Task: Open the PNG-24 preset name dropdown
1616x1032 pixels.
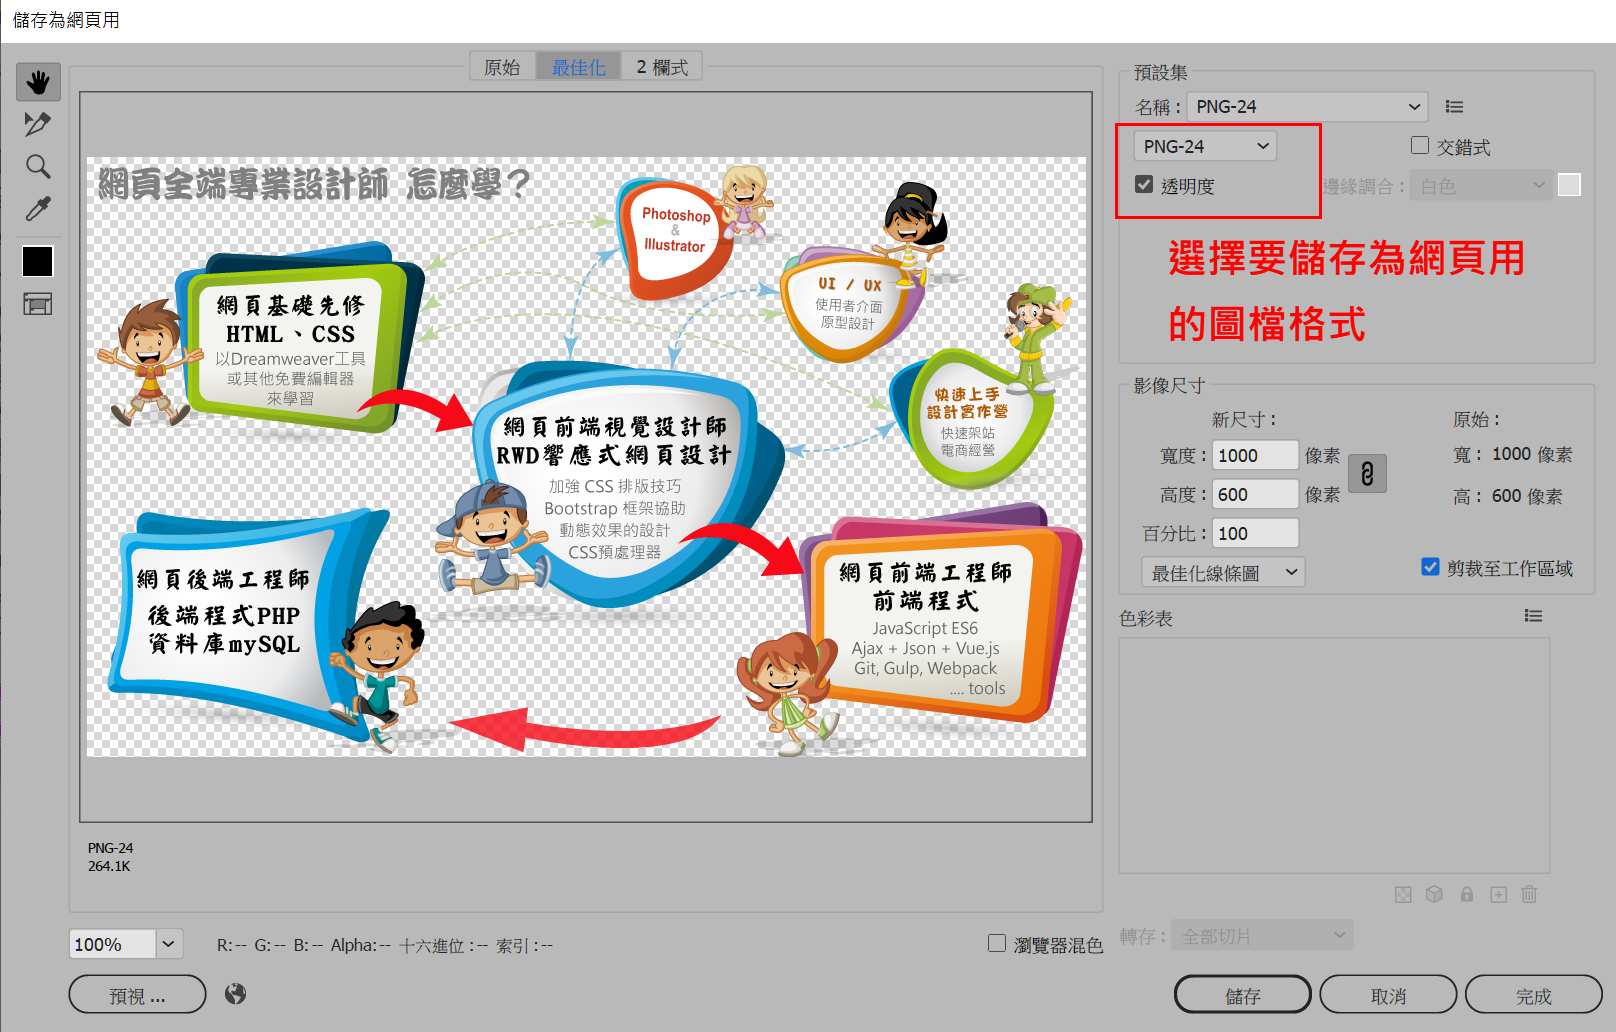Action: coord(1307,107)
